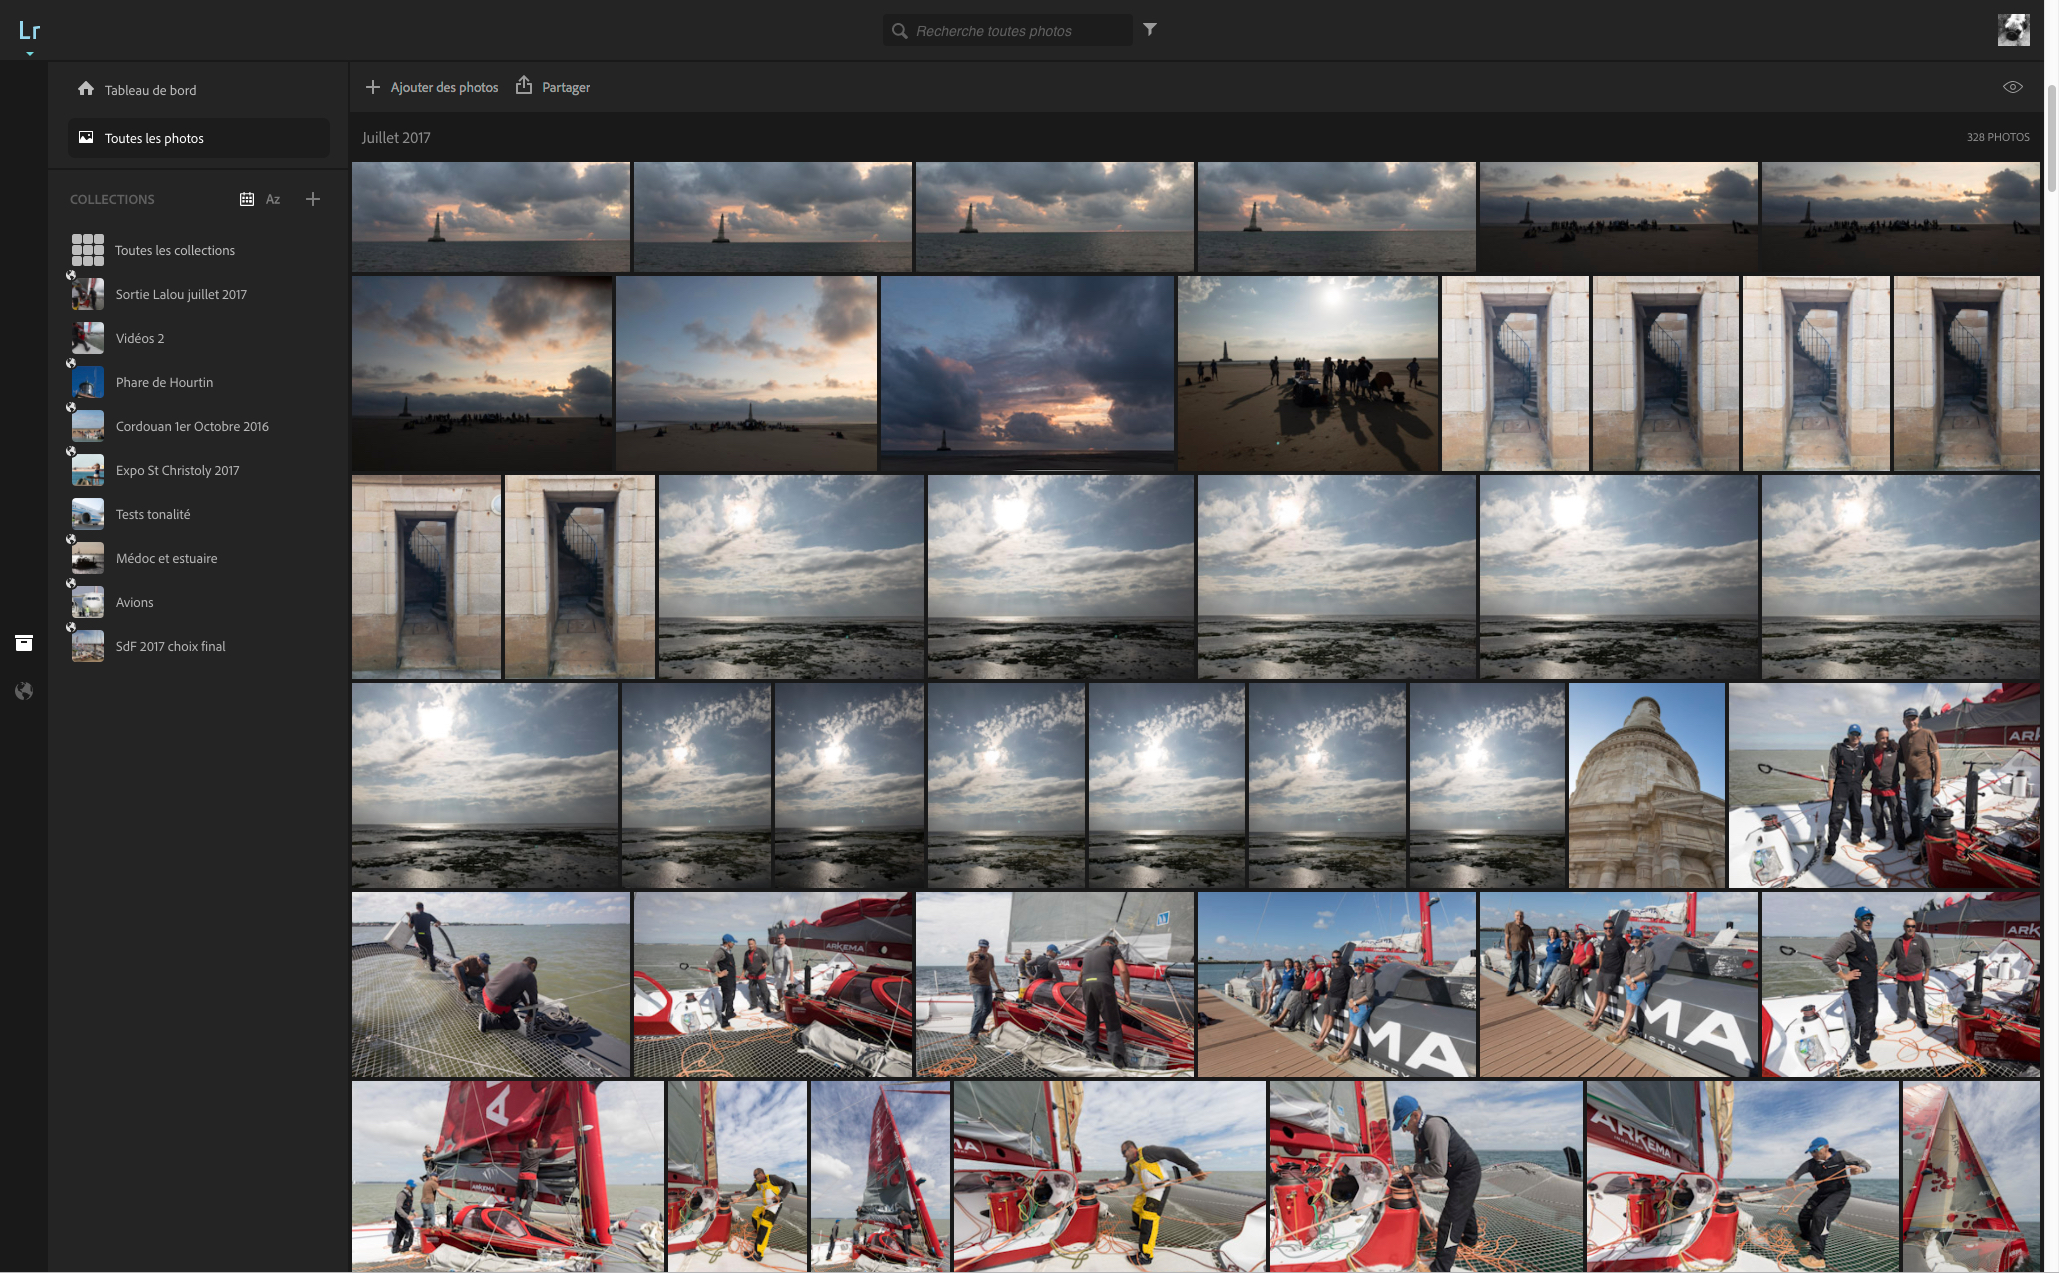Open Toutes les collections grid icon

coord(88,250)
